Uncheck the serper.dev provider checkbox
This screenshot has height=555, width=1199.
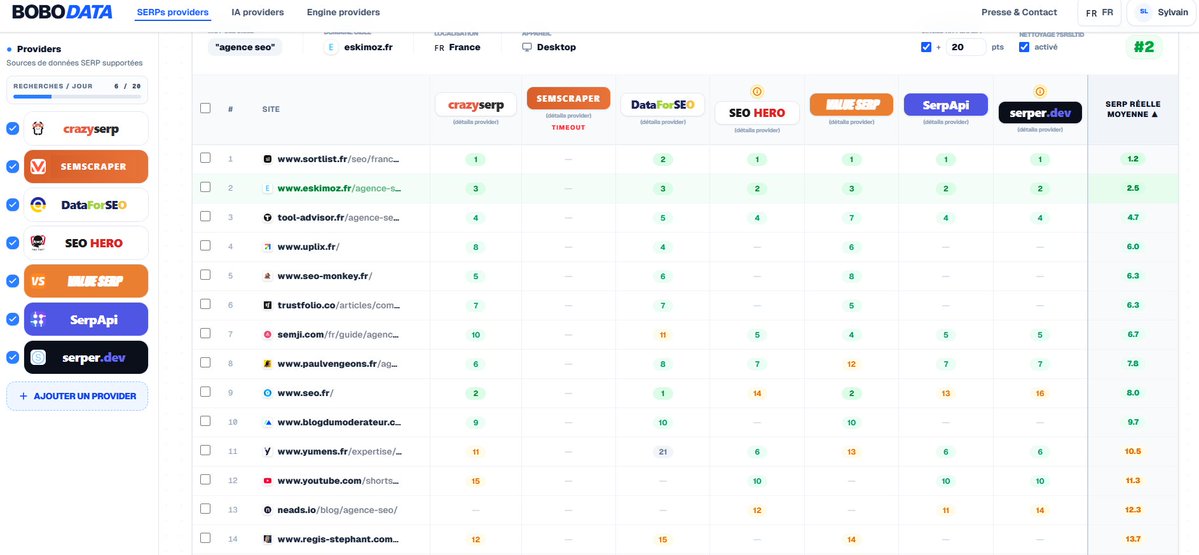pyautogui.click(x=12, y=358)
